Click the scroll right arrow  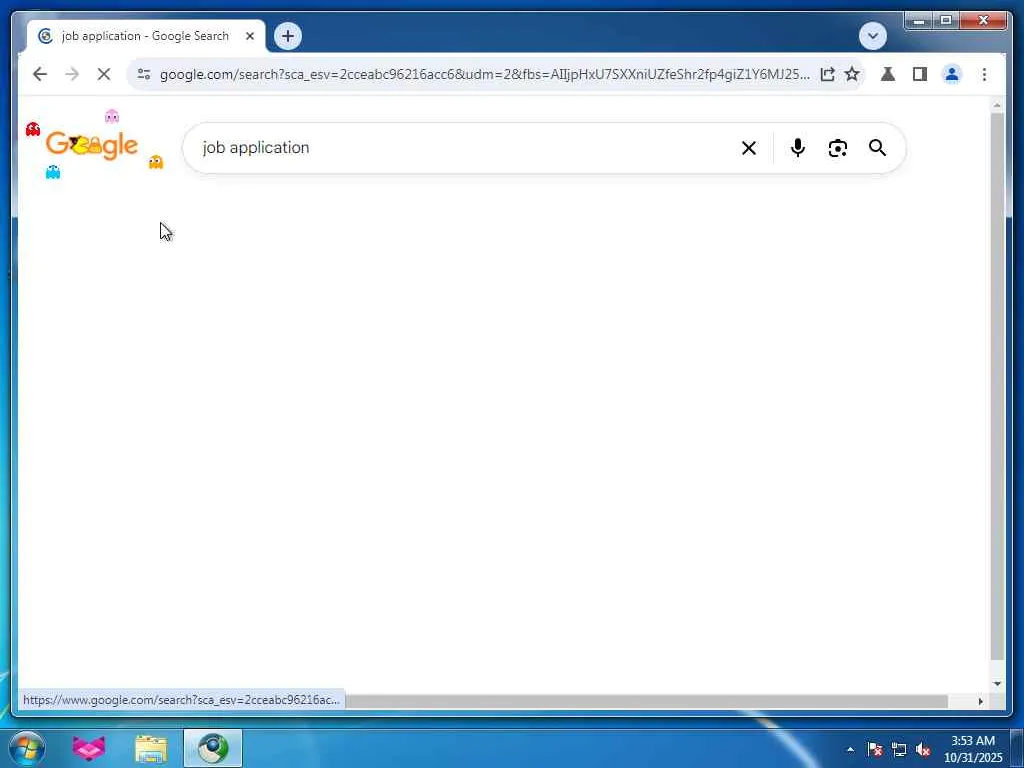click(980, 701)
